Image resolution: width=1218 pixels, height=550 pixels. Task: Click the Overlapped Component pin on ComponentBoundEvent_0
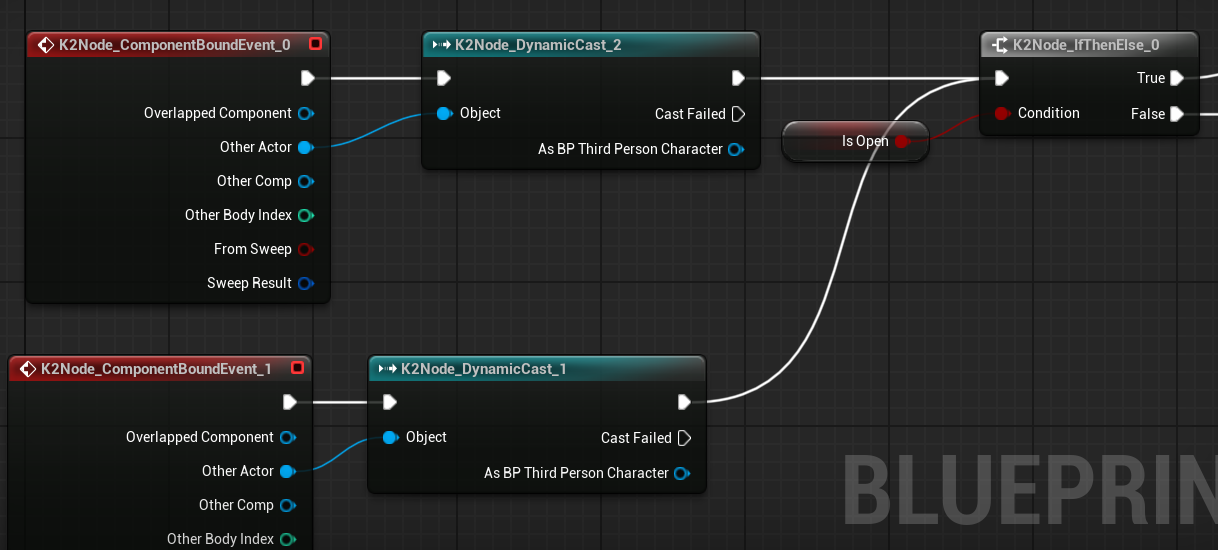tap(306, 113)
